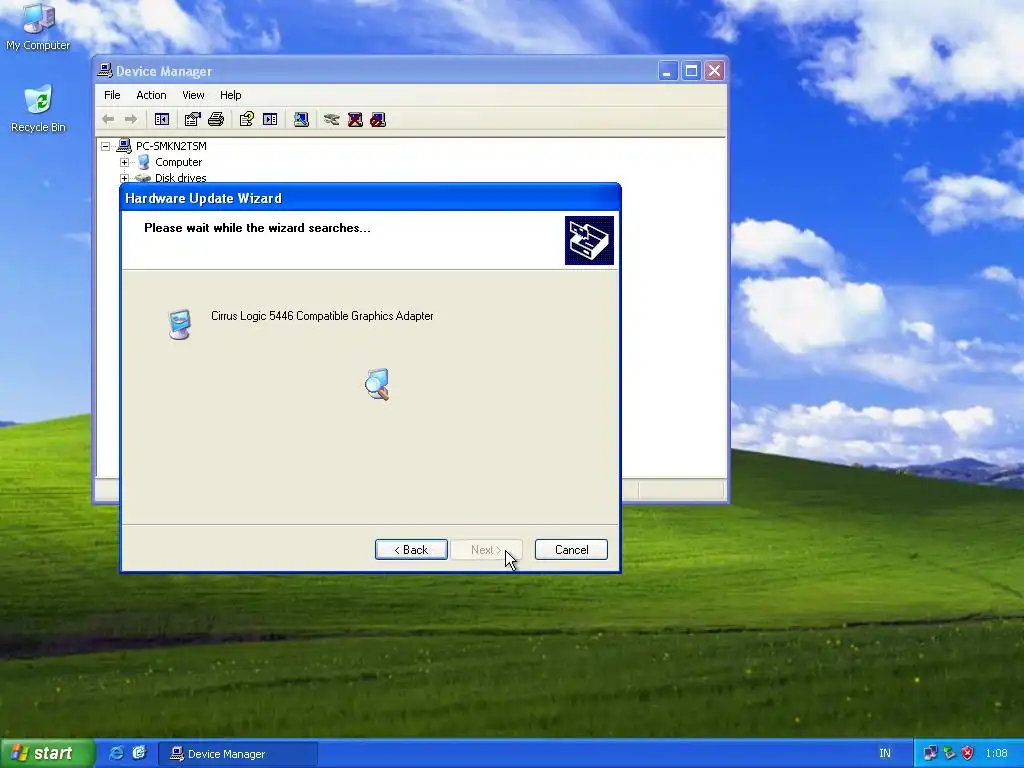
Task: Click the Device Manager taskbar button
Action: [x=238, y=754]
